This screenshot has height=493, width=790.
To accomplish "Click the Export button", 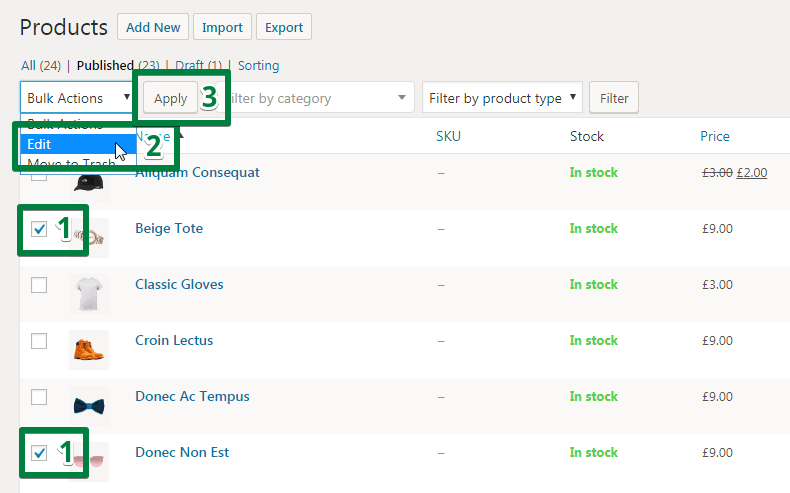I will point(284,27).
